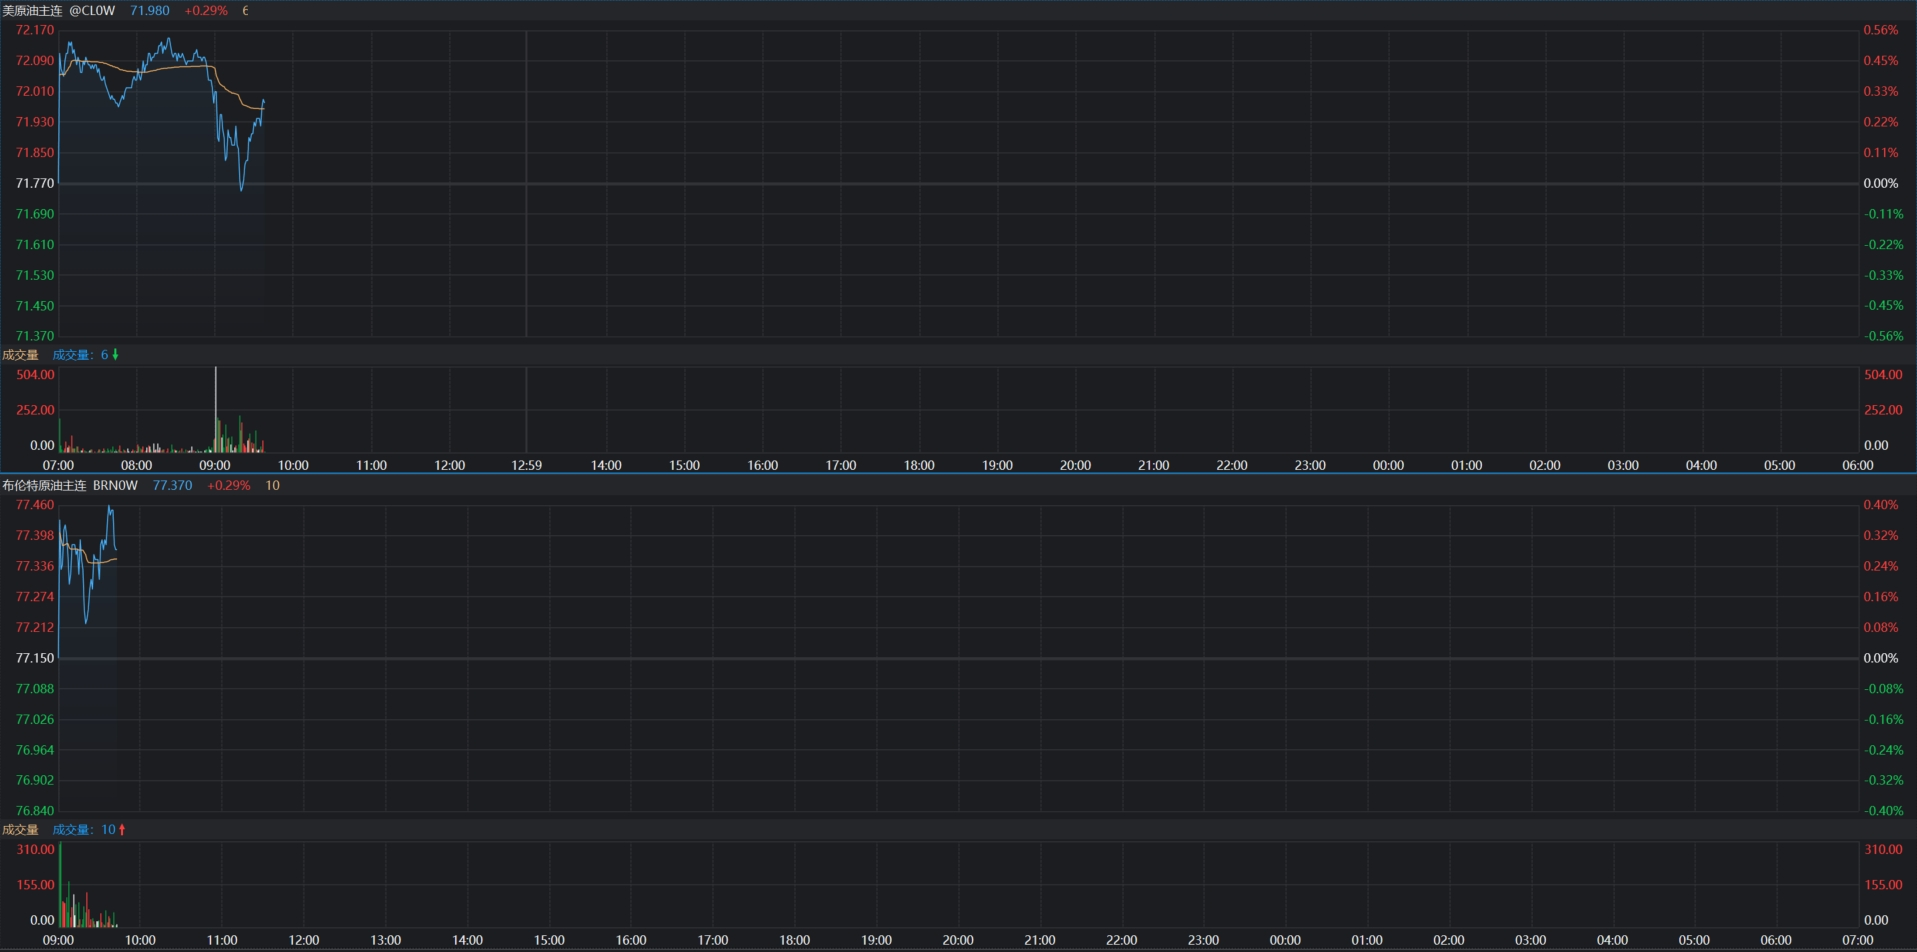The width and height of the screenshot is (1917, 952).
Task: Click the 71.370 bottom price label
Action: 35,336
